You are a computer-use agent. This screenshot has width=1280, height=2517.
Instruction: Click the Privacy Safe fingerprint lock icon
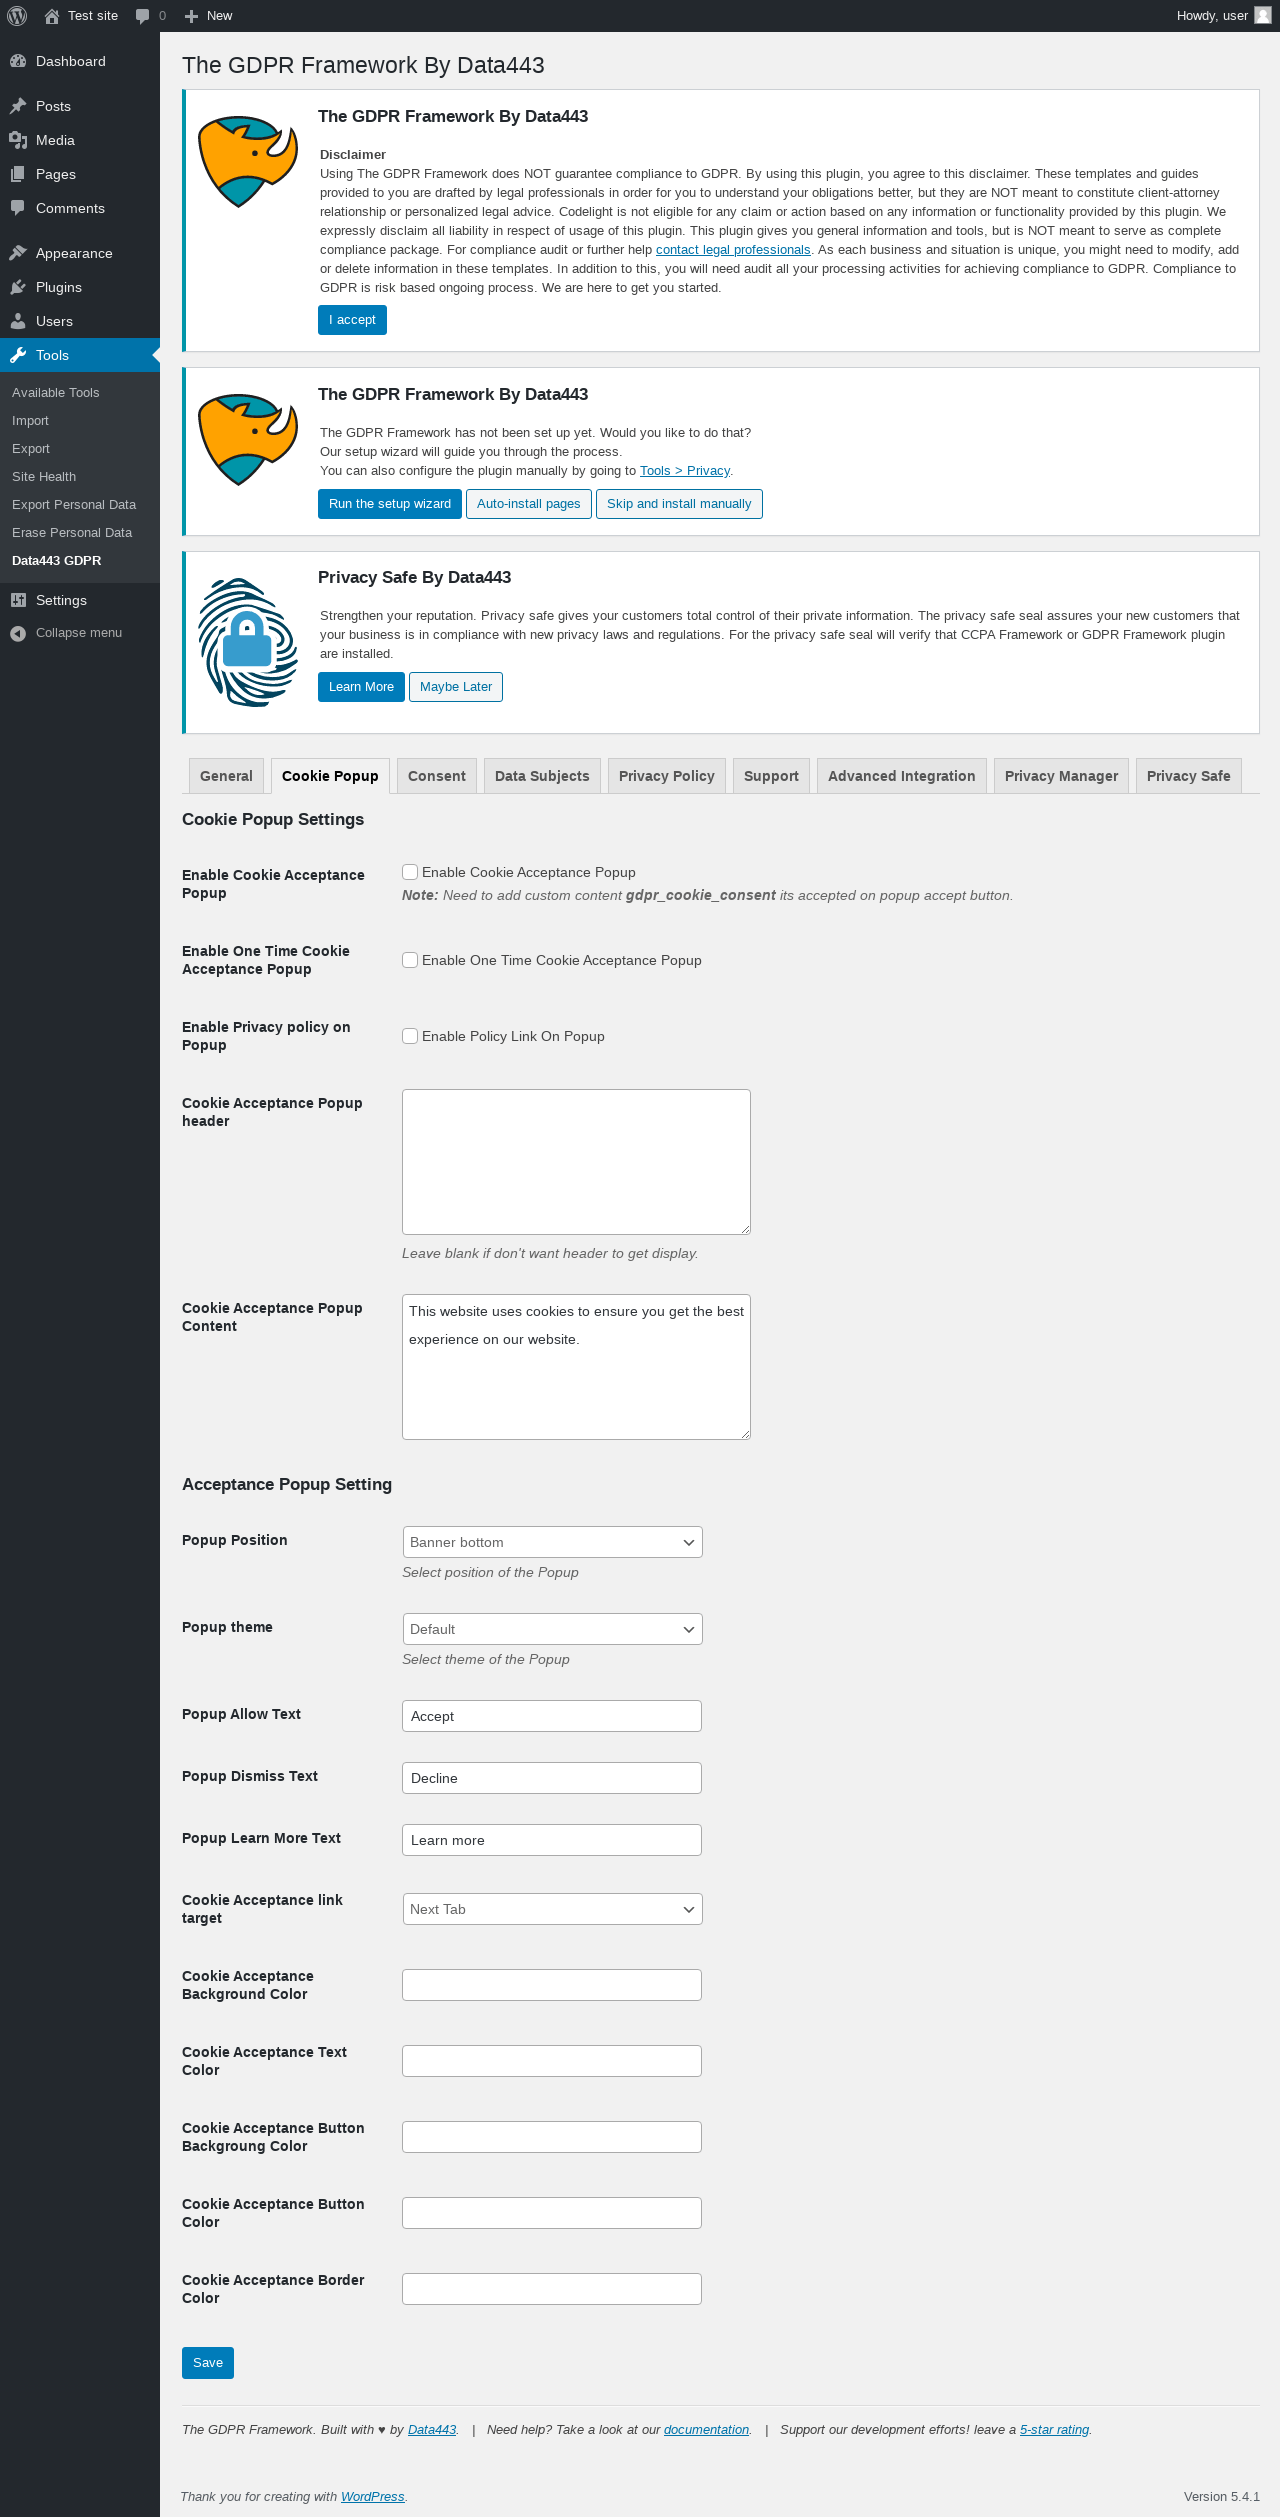(248, 642)
